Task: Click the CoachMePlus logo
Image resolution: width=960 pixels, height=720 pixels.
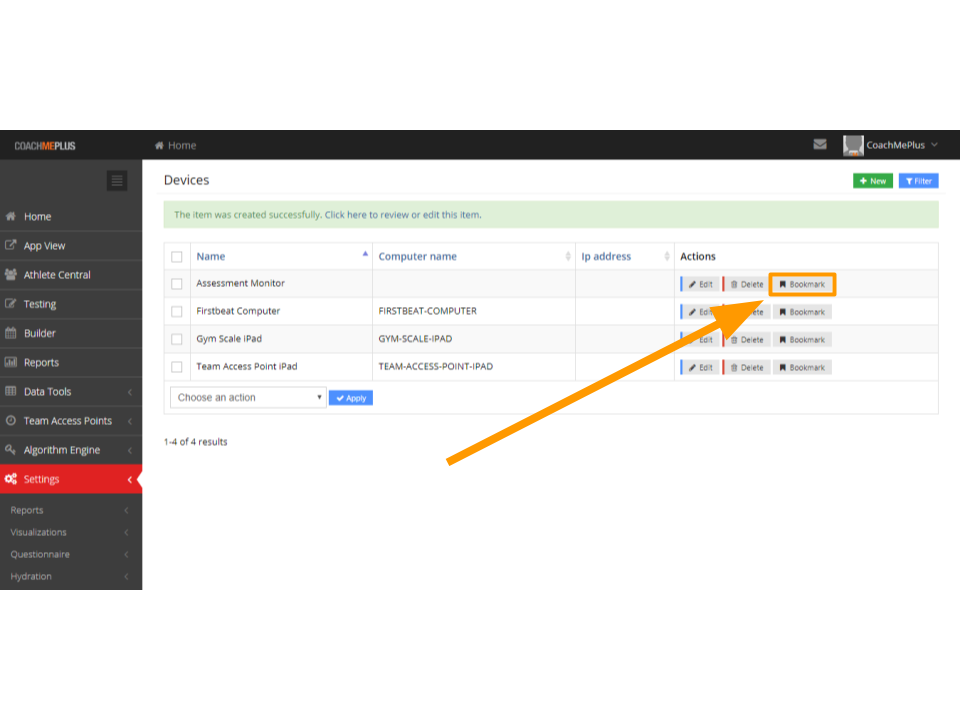Action: click(x=45, y=146)
